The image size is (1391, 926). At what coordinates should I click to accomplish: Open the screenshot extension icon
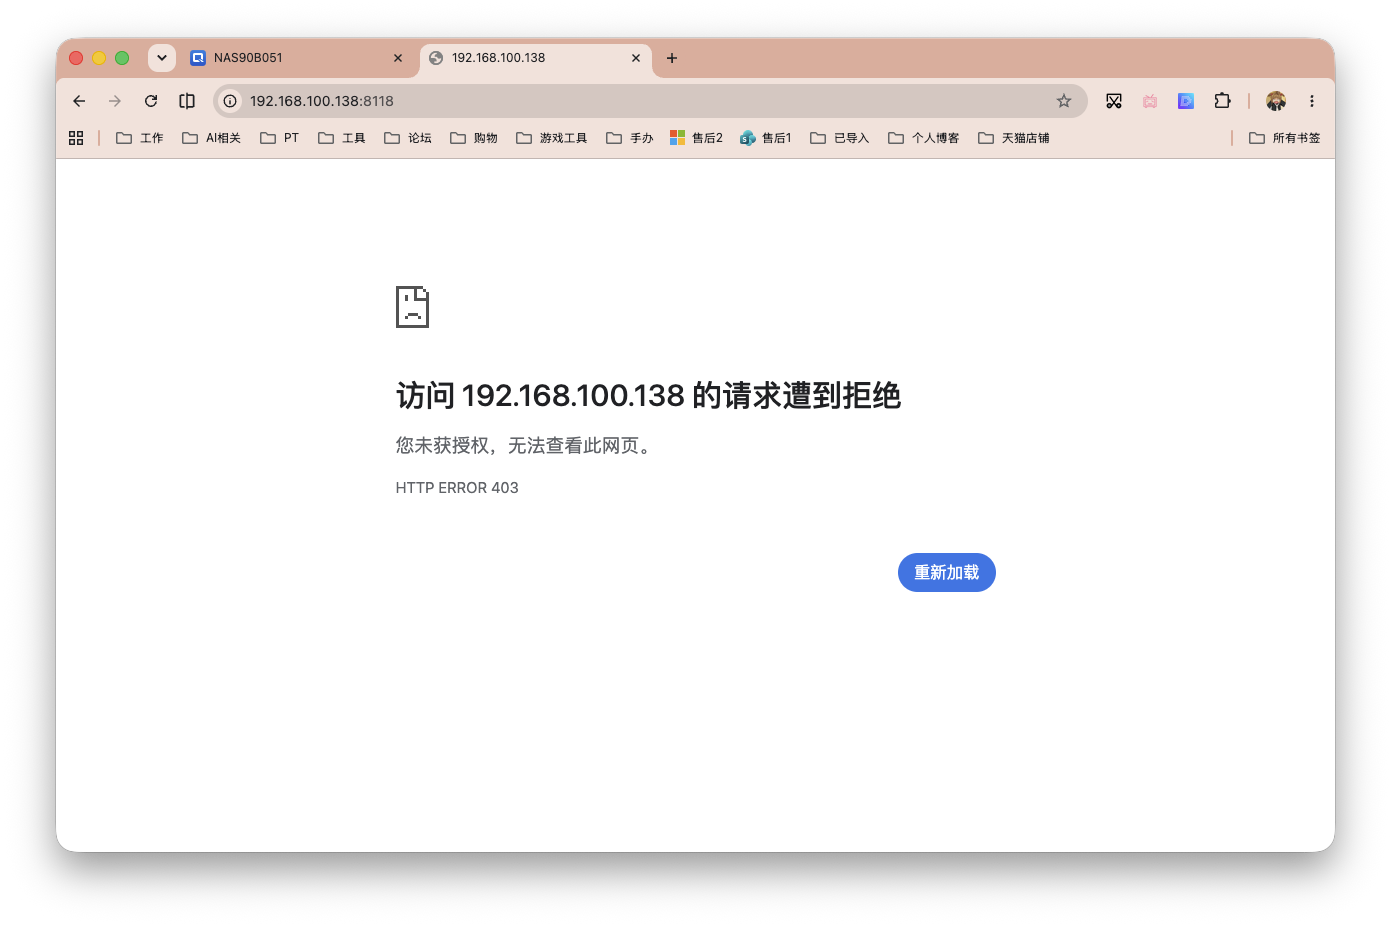1114,101
